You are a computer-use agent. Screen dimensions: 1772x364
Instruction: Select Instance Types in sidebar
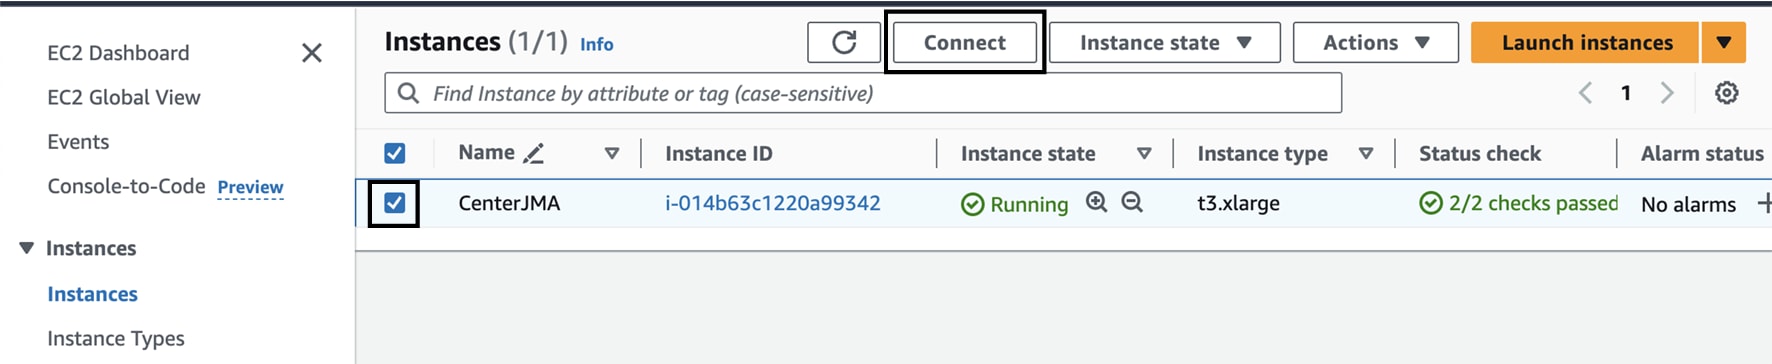click(x=116, y=338)
